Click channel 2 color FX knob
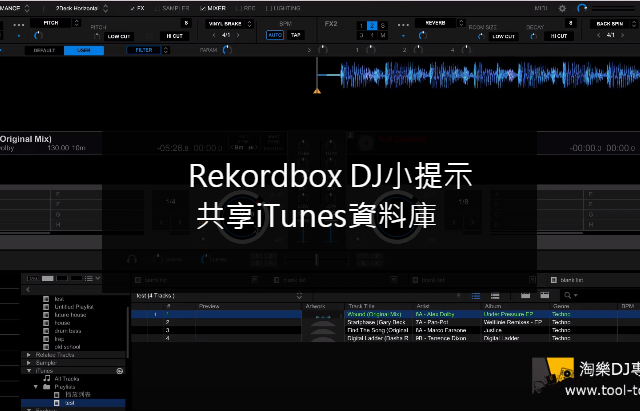 [418, 50]
